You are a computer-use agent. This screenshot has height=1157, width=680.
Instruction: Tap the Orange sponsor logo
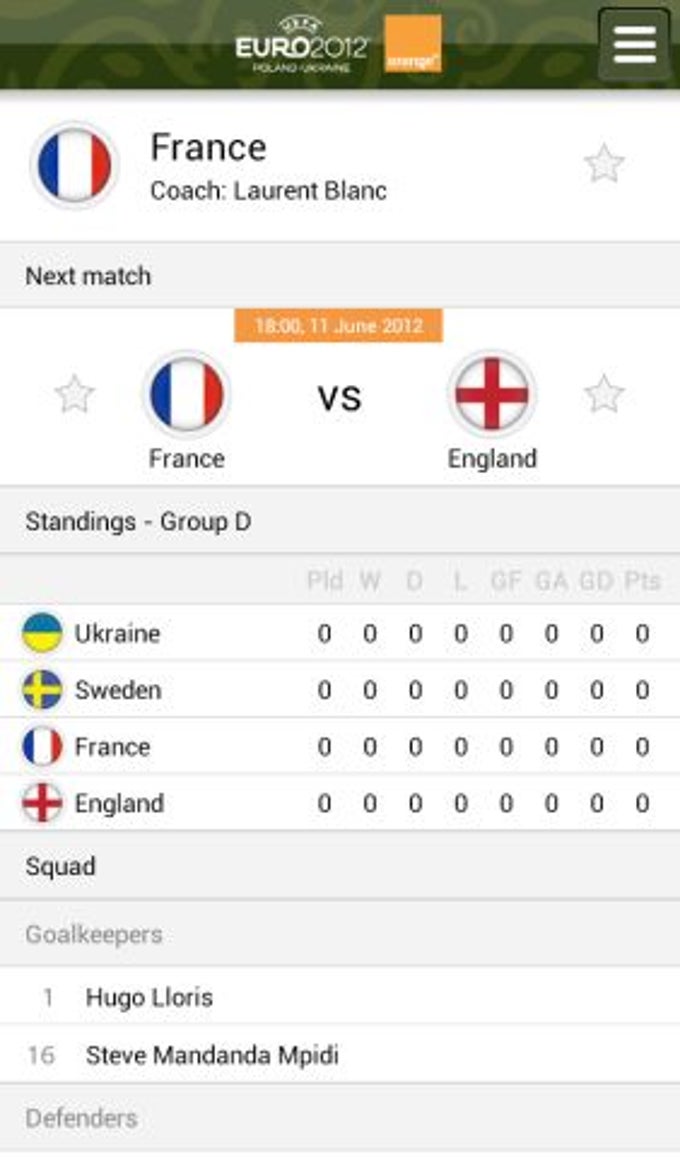[x=413, y=45]
